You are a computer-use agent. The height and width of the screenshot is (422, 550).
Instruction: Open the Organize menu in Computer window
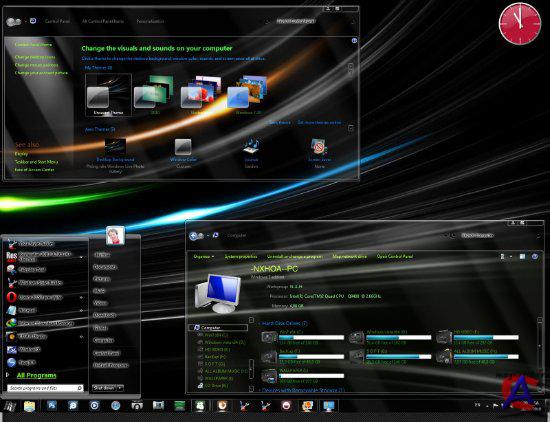click(x=203, y=257)
